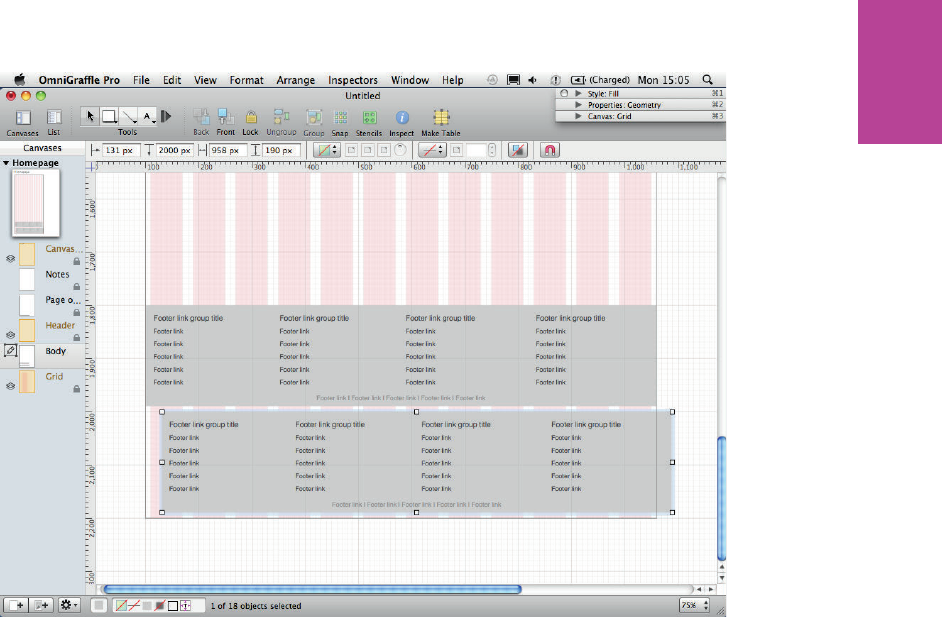Bring selection to Front
The image size is (942, 617).
click(226, 118)
